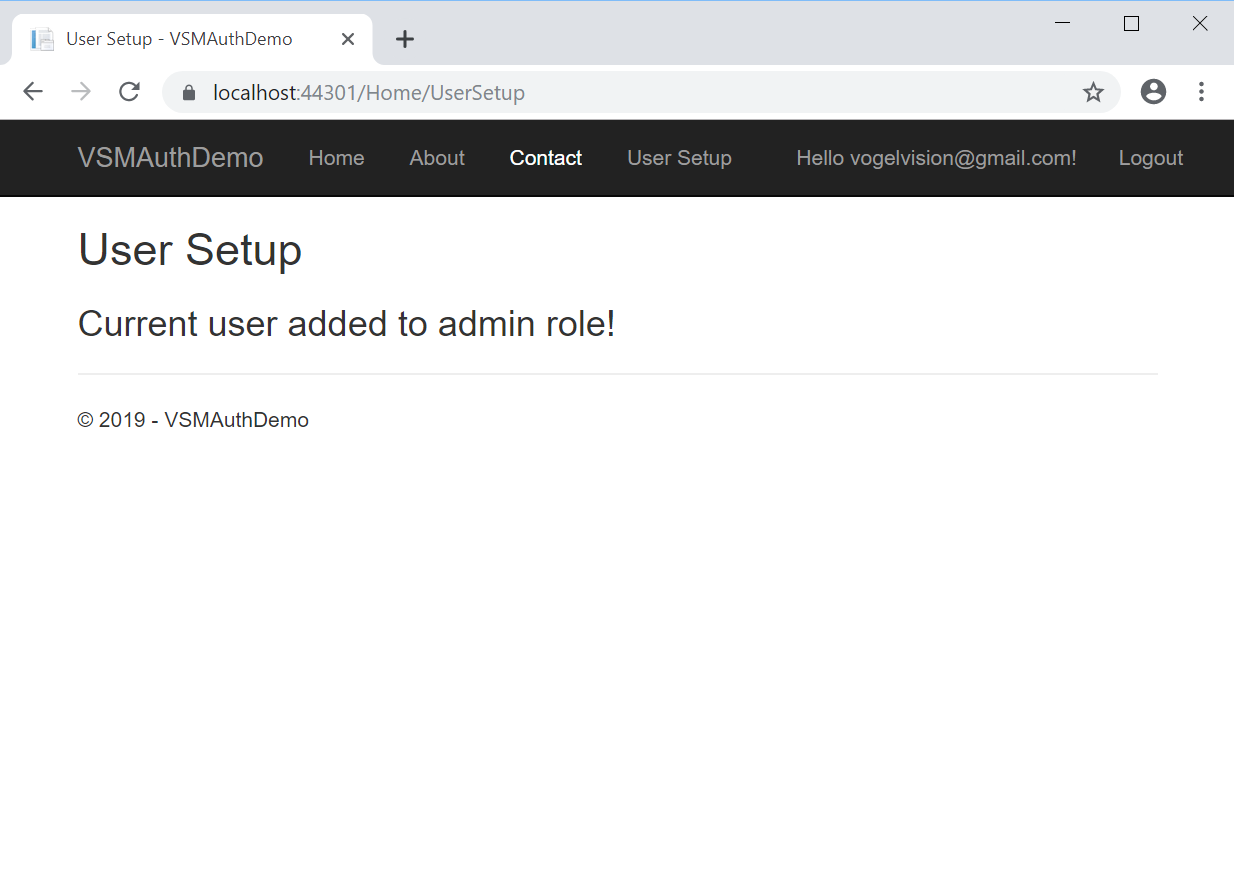Reload the current page
The height and width of the screenshot is (890, 1234).
point(129,92)
